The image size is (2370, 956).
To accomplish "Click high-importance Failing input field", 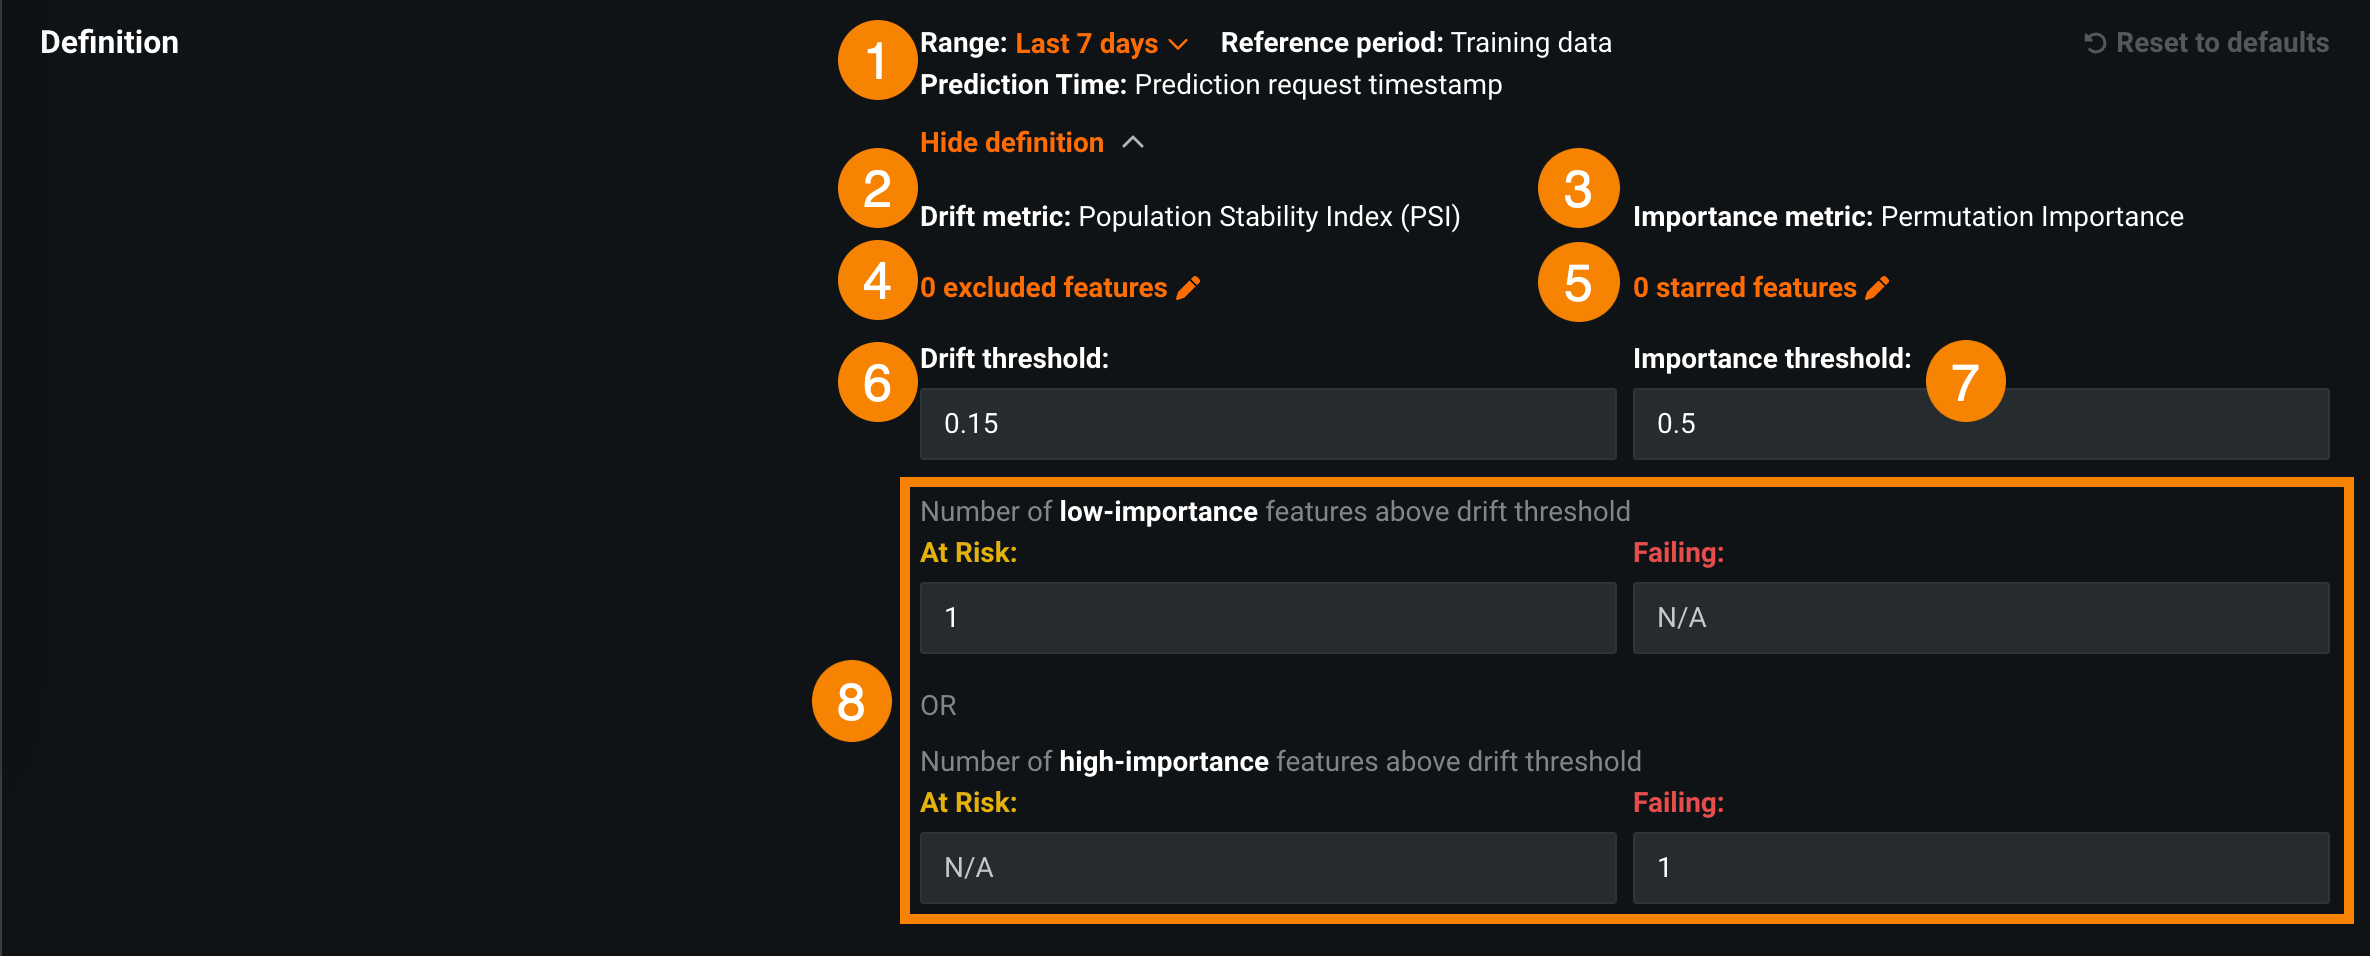I will [x=1980, y=868].
